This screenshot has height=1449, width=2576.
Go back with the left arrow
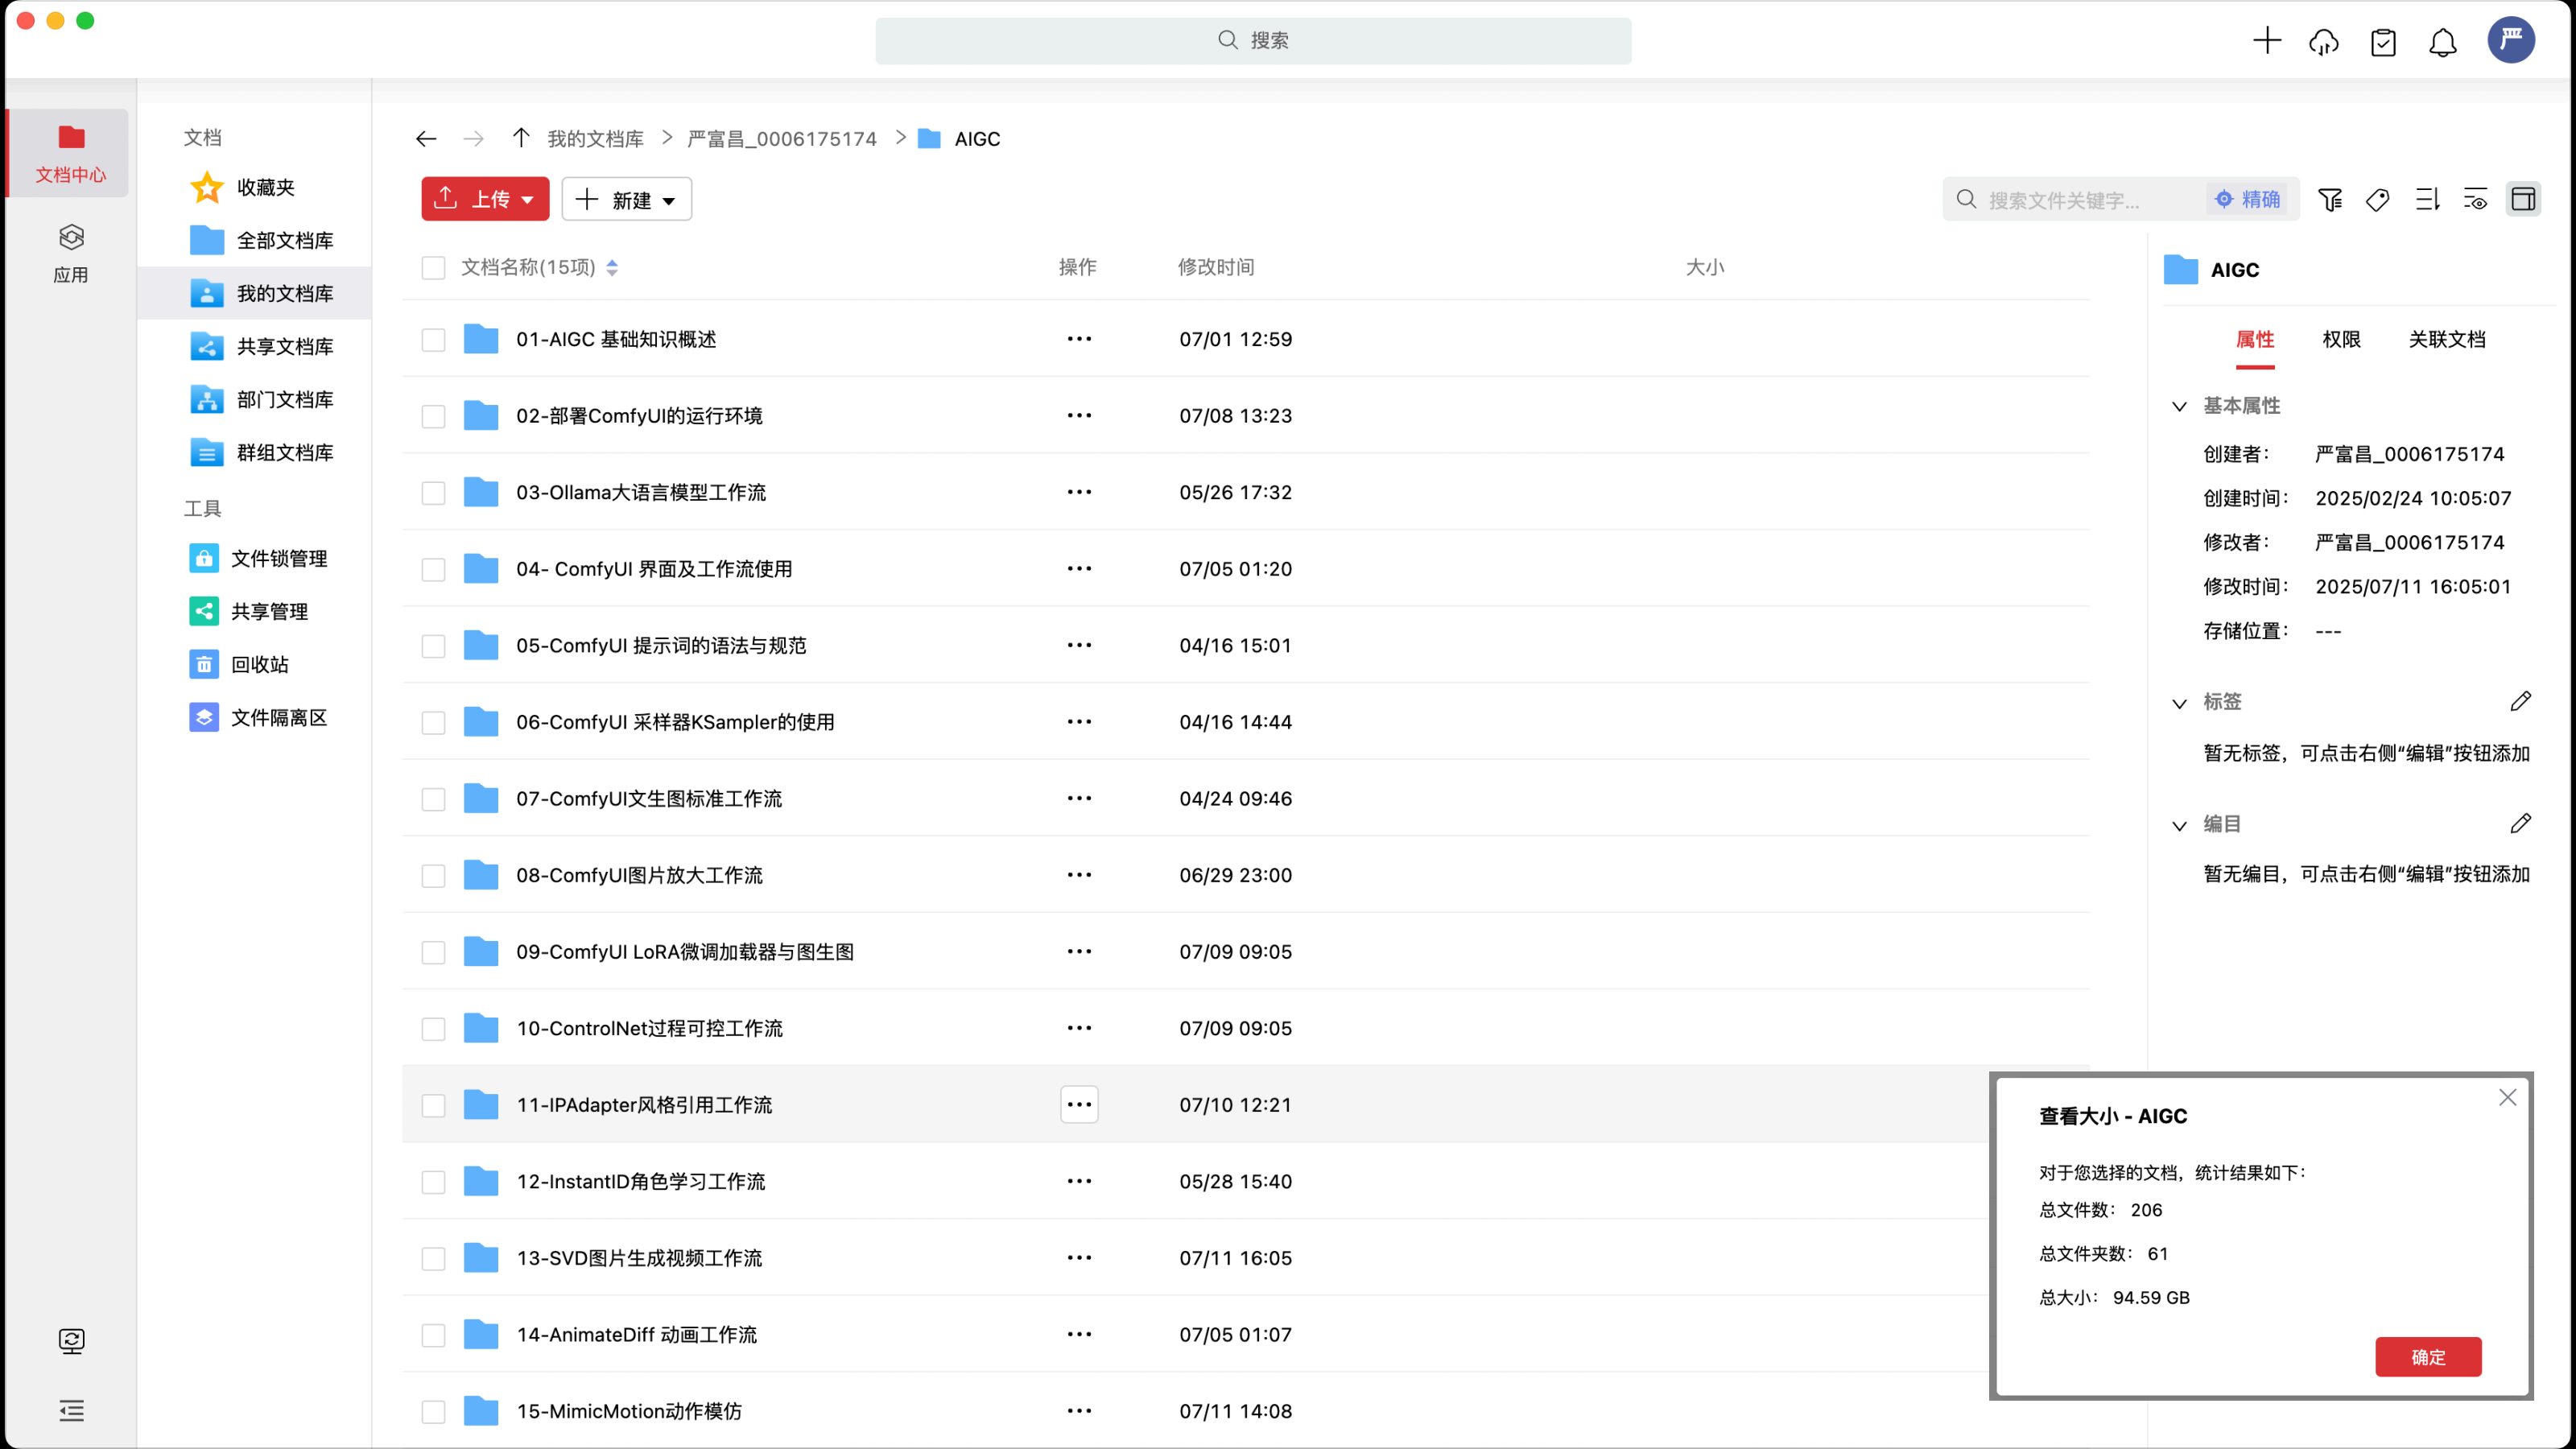click(x=426, y=138)
